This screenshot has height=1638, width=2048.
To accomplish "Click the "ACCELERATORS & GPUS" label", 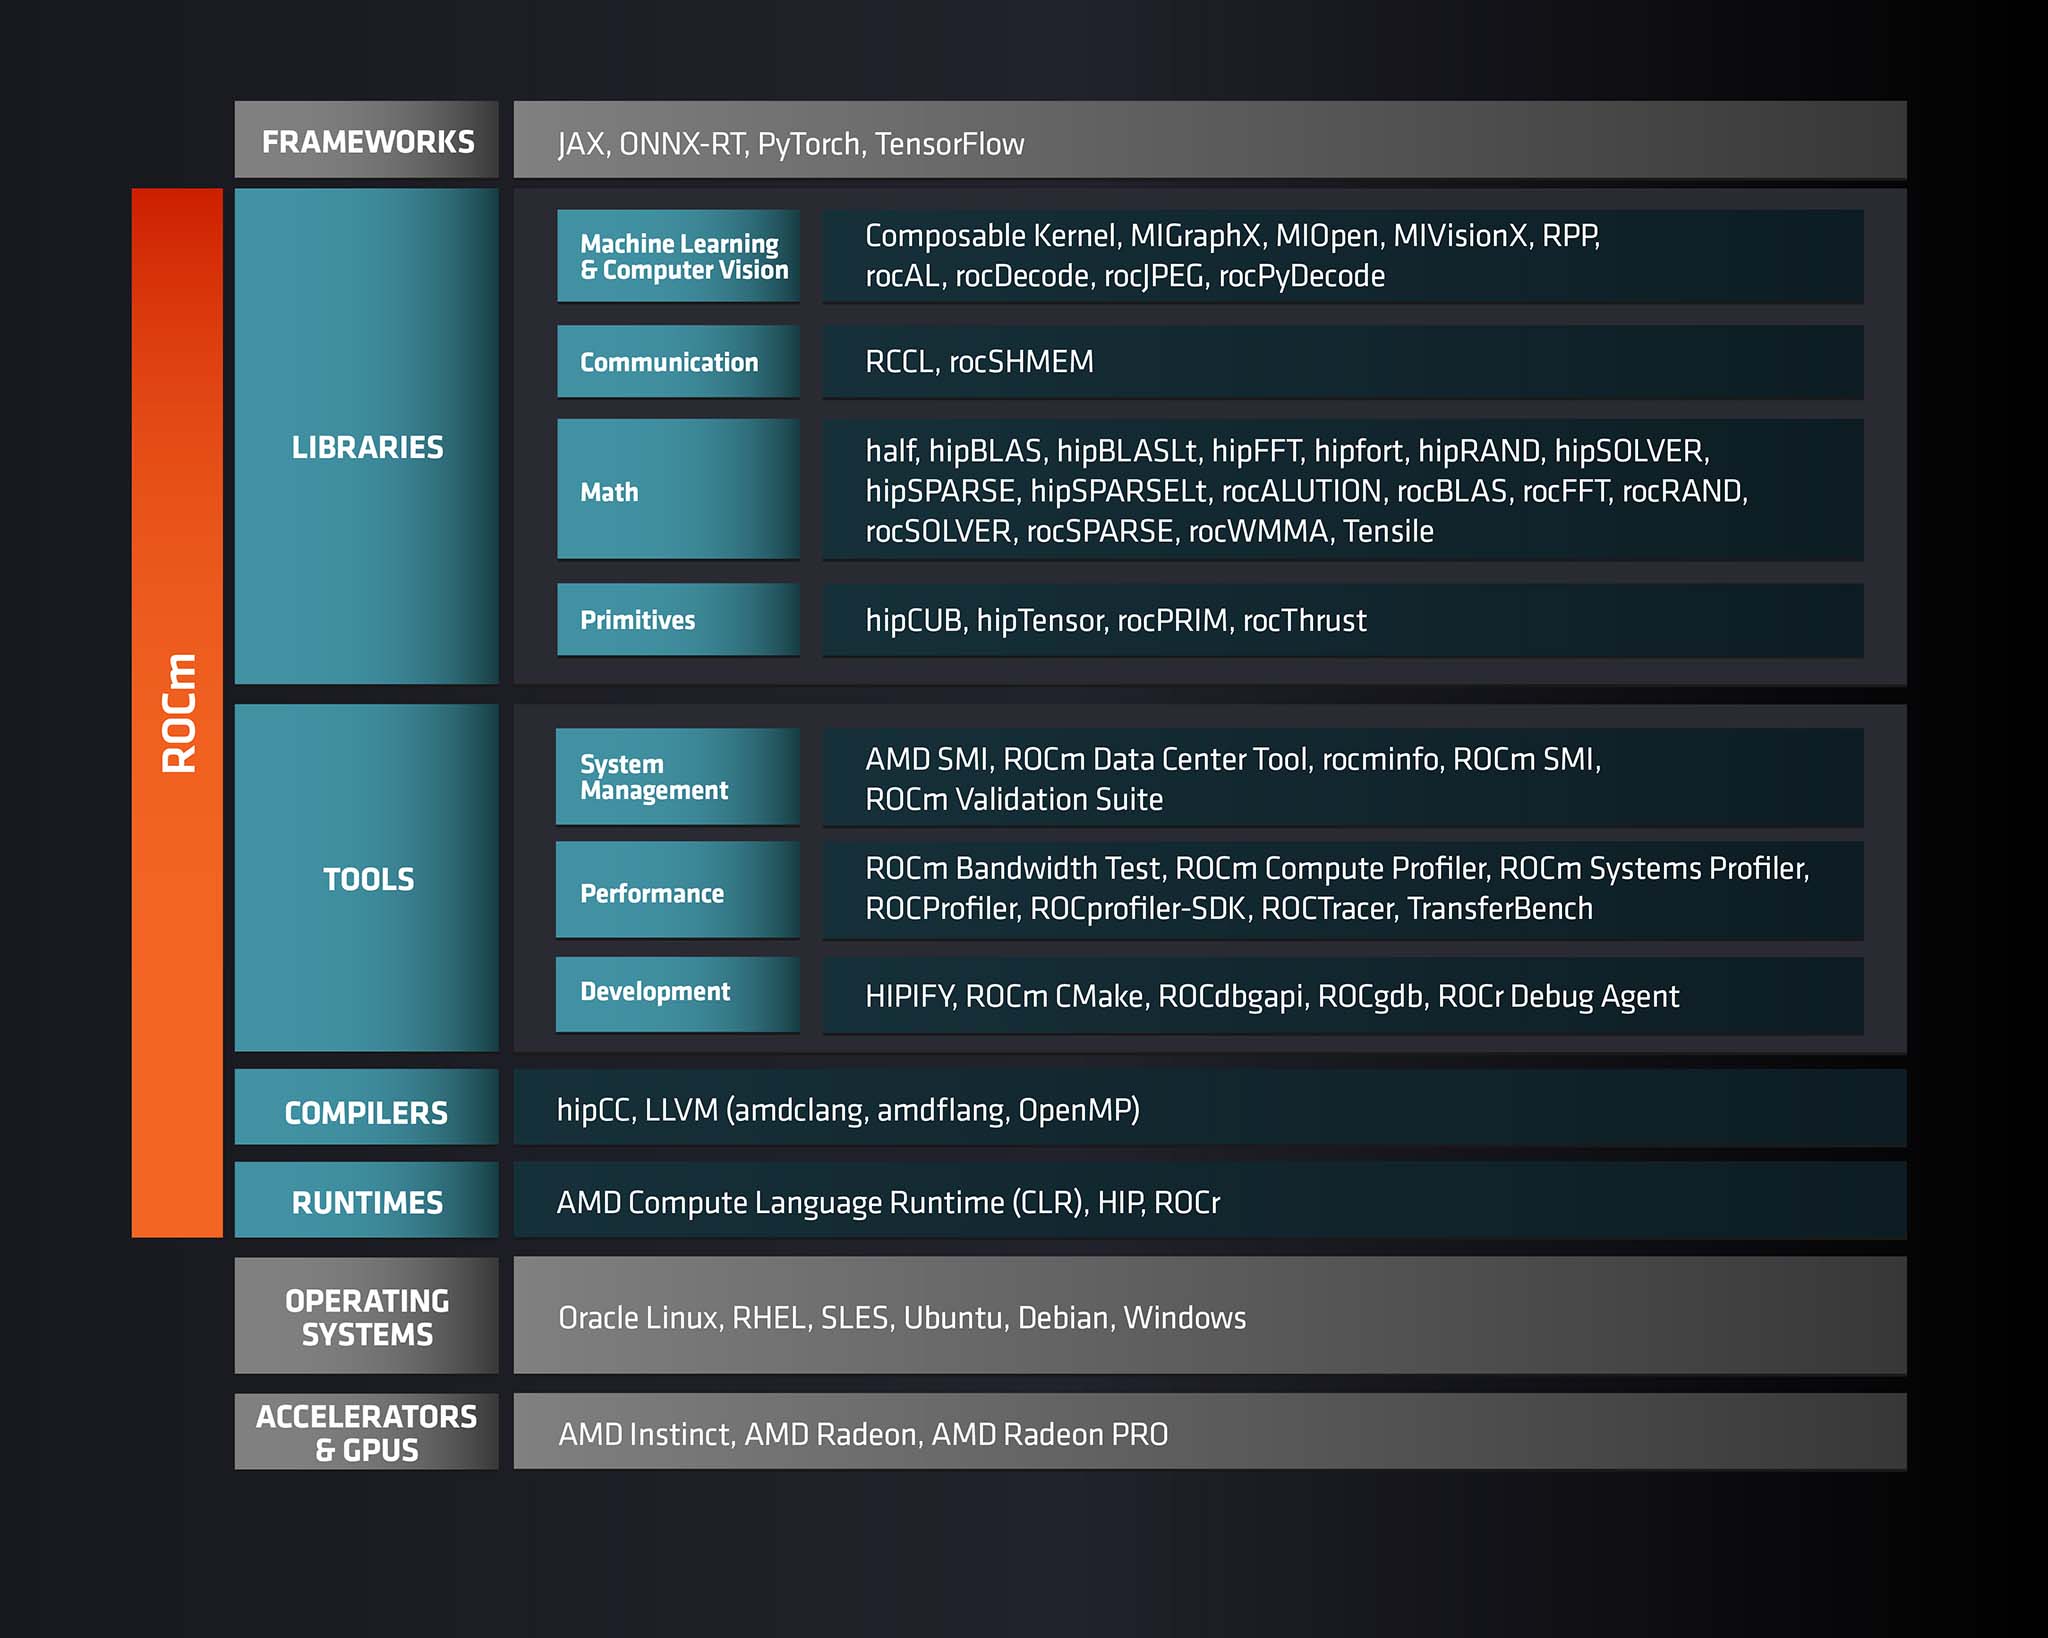I will 367,1432.
